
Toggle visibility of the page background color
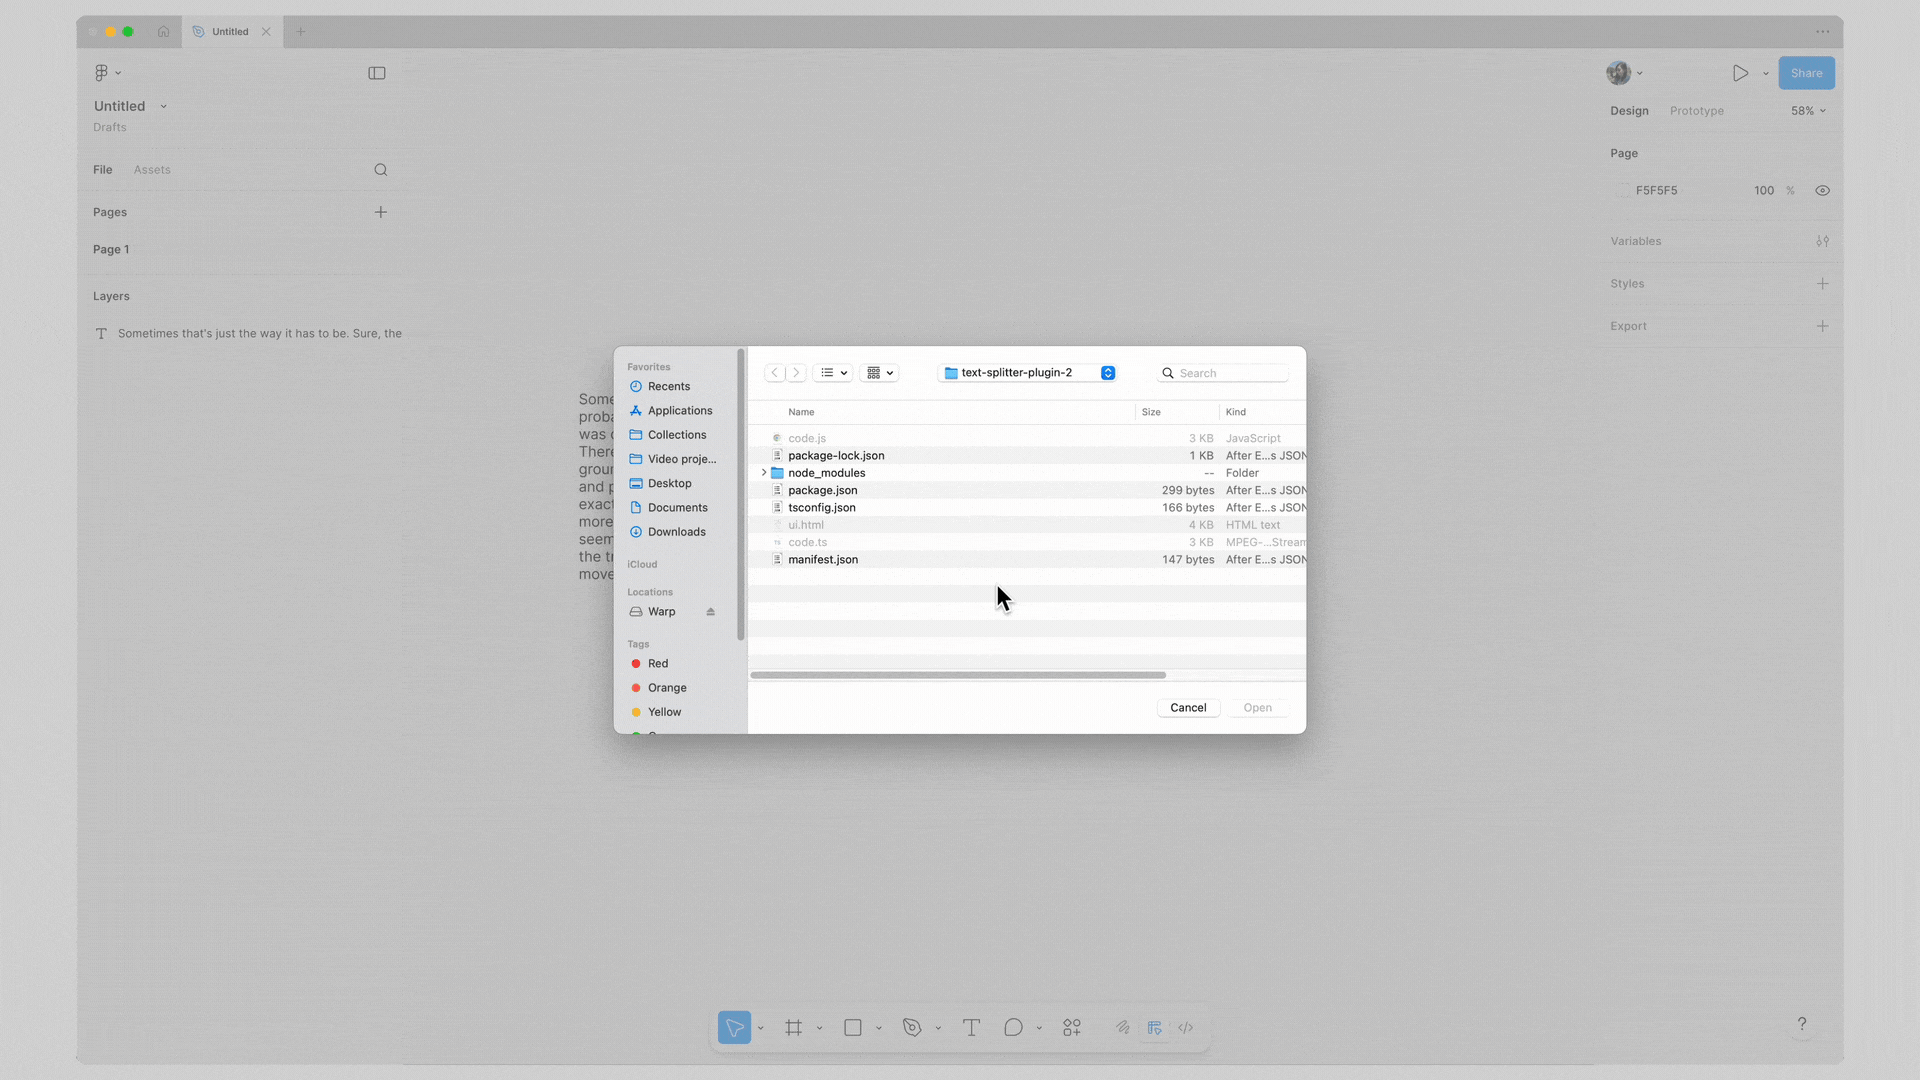(1822, 190)
